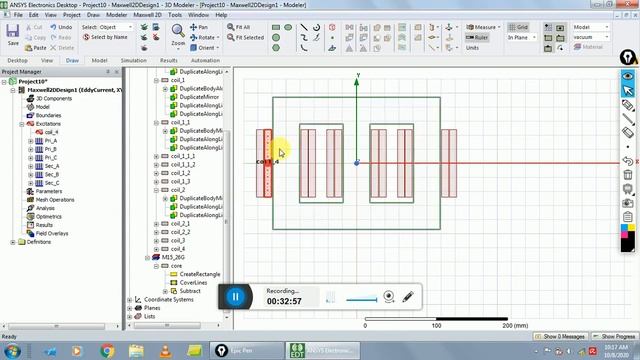This screenshot has height=360, width=640.
Task: Open the Tools menu
Action: pos(175,15)
